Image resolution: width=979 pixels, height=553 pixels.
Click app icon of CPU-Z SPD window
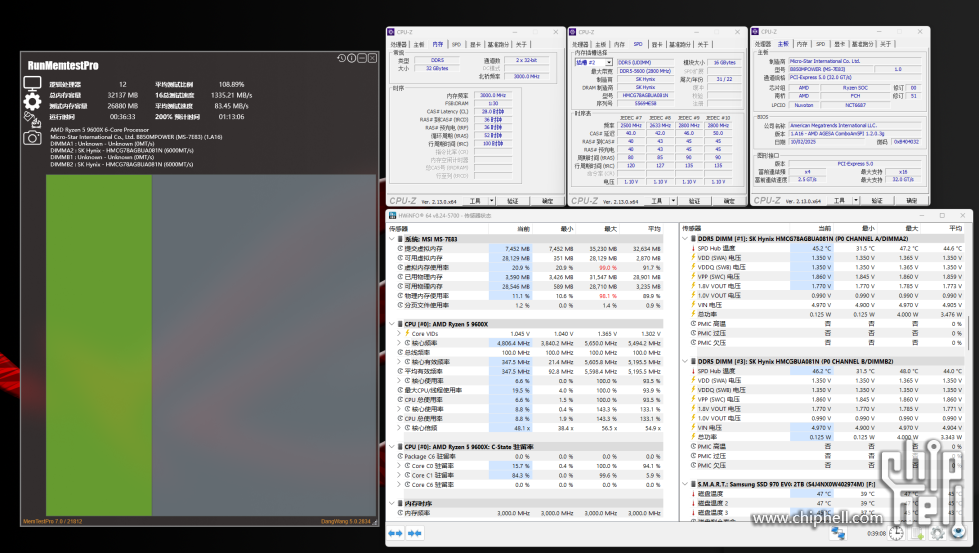click(573, 32)
